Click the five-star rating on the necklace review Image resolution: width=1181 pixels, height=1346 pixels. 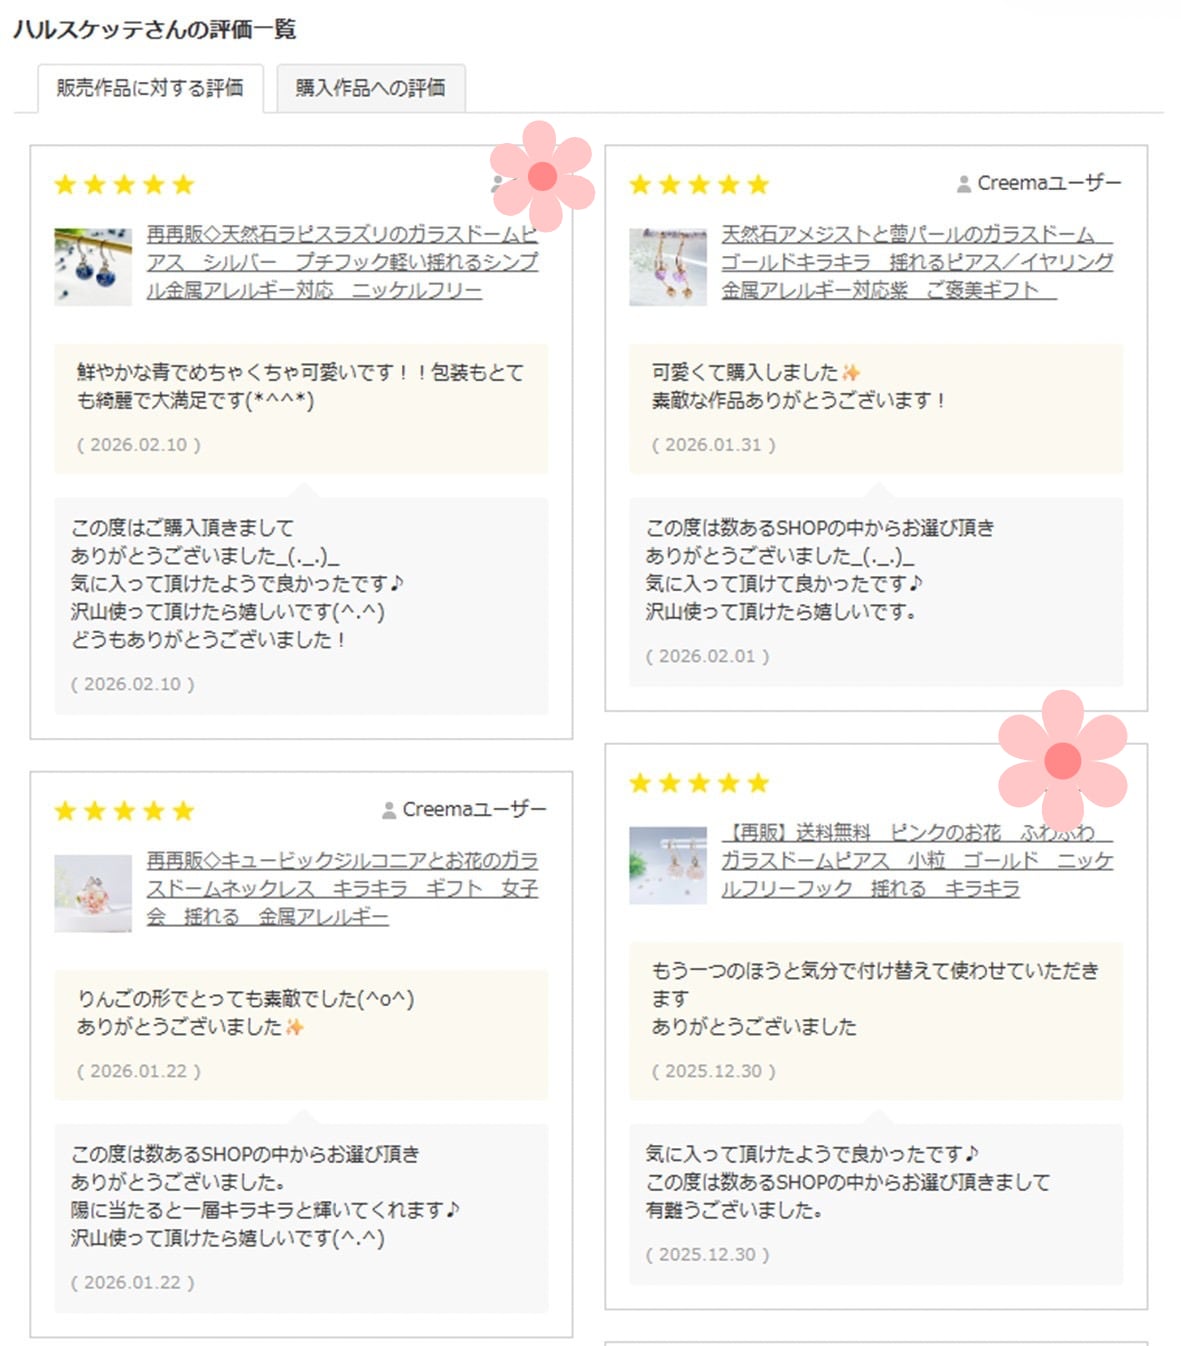tap(124, 810)
